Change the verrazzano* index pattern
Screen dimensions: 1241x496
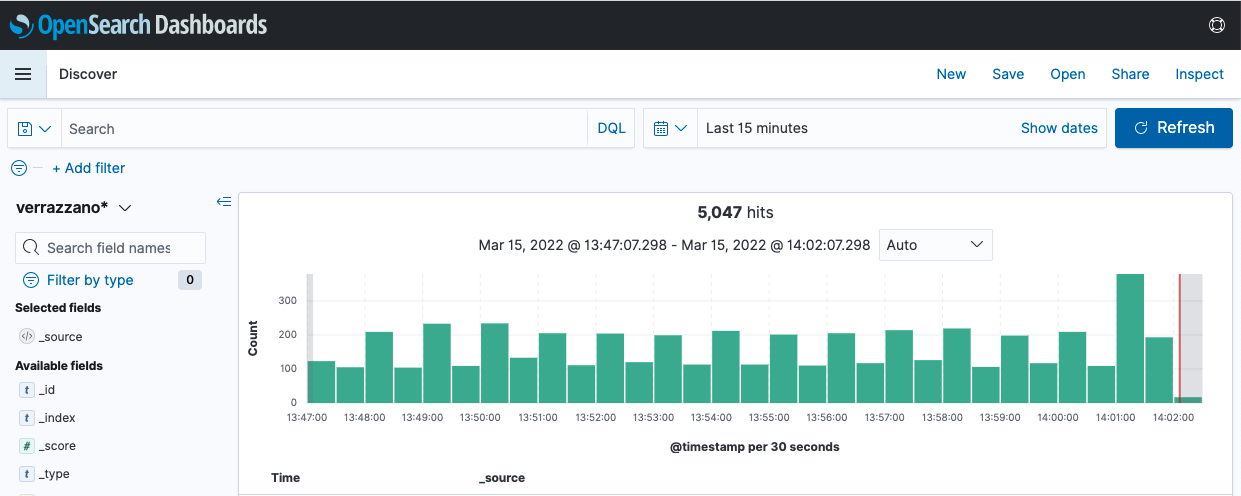pos(74,207)
